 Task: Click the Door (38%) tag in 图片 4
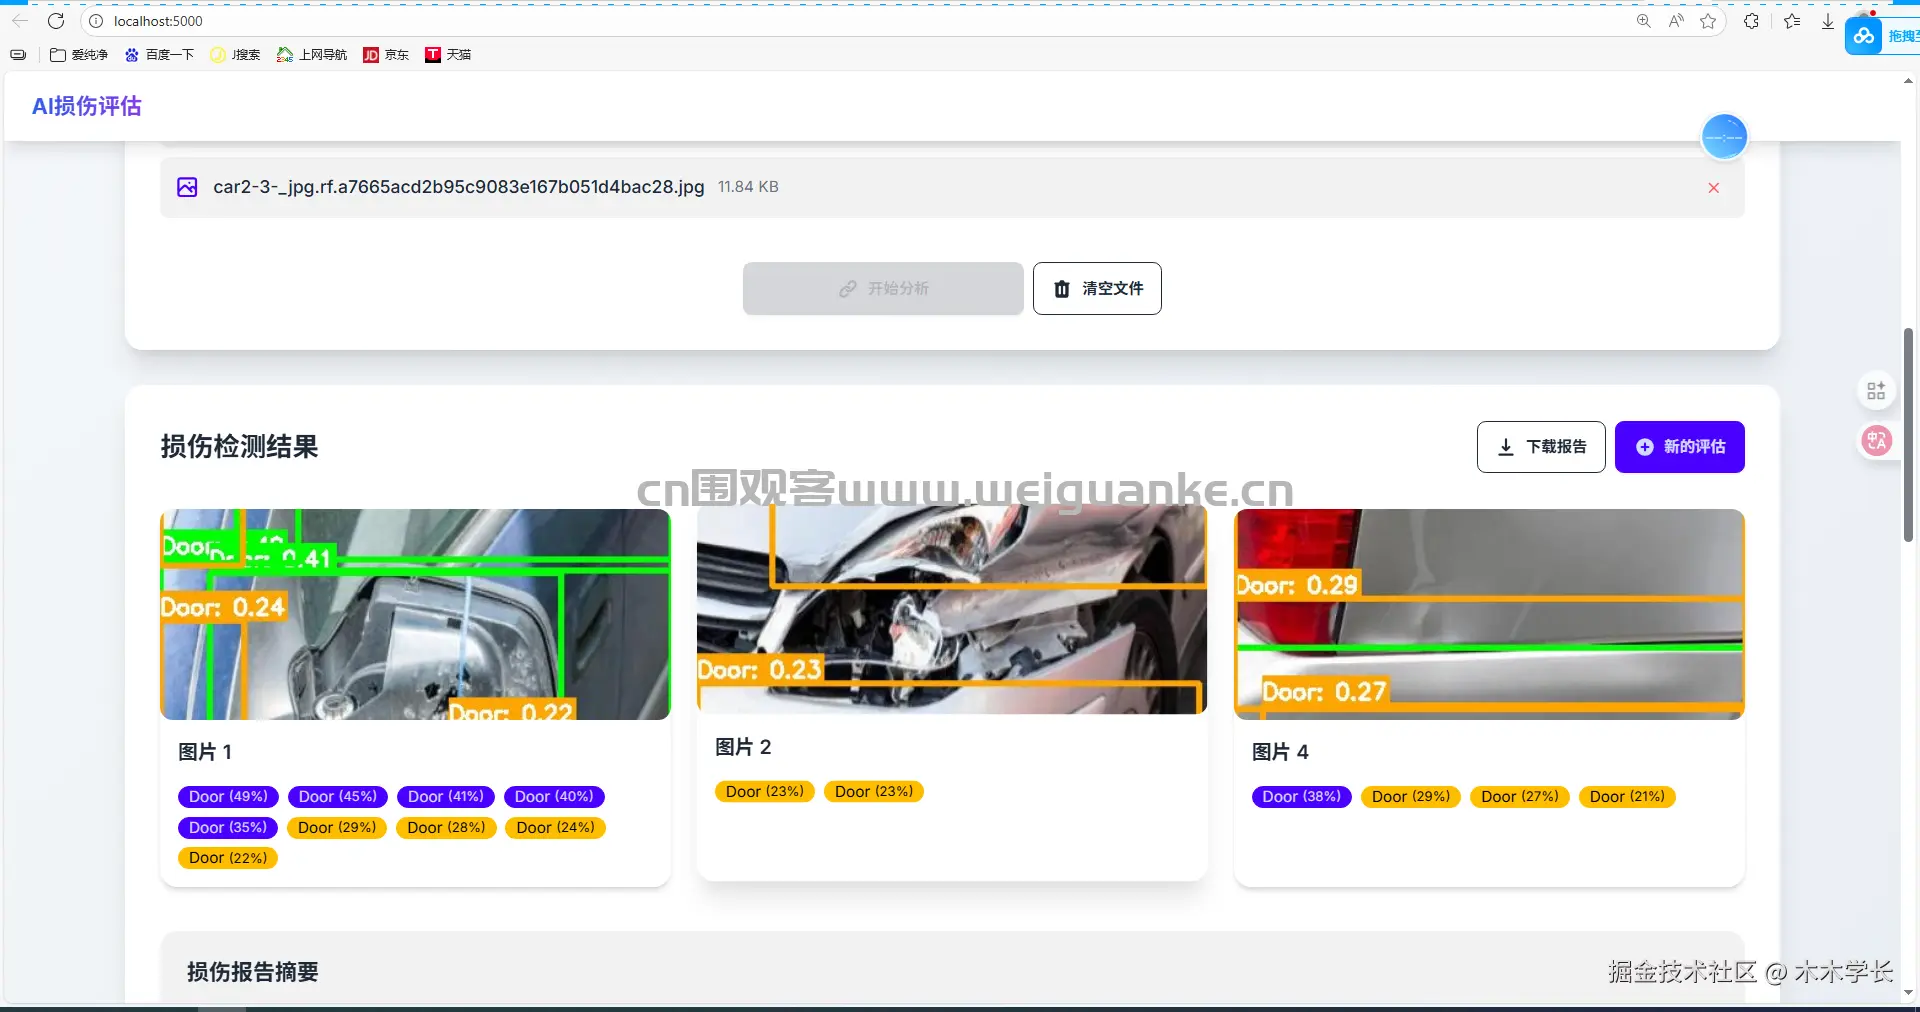[1301, 797]
